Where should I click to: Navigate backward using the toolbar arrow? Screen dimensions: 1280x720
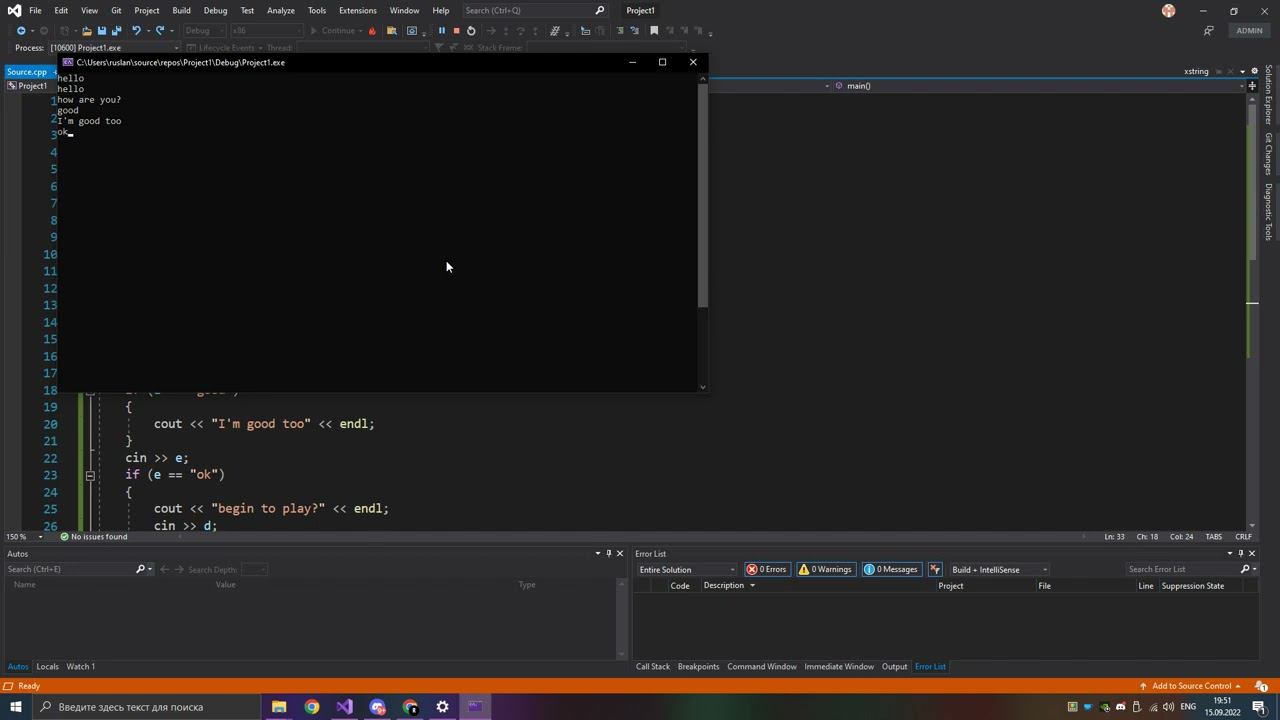(x=21, y=30)
